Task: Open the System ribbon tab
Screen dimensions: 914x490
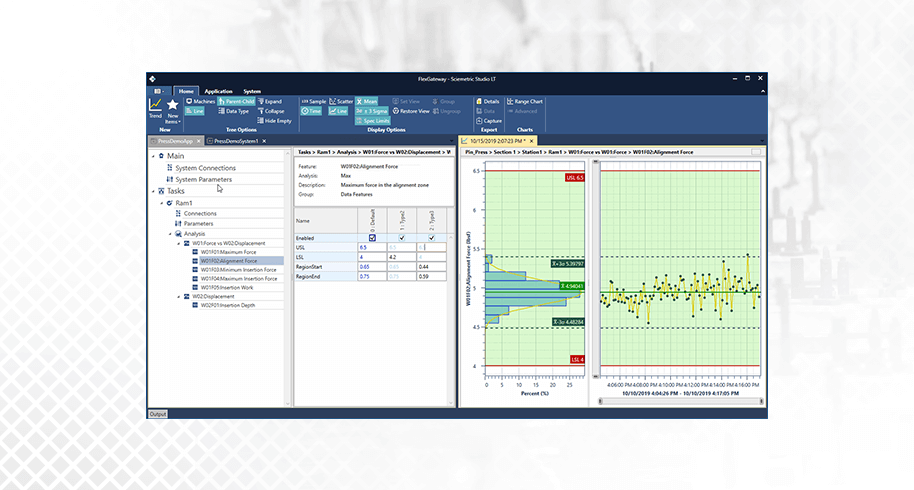Action: [x=252, y=91]
